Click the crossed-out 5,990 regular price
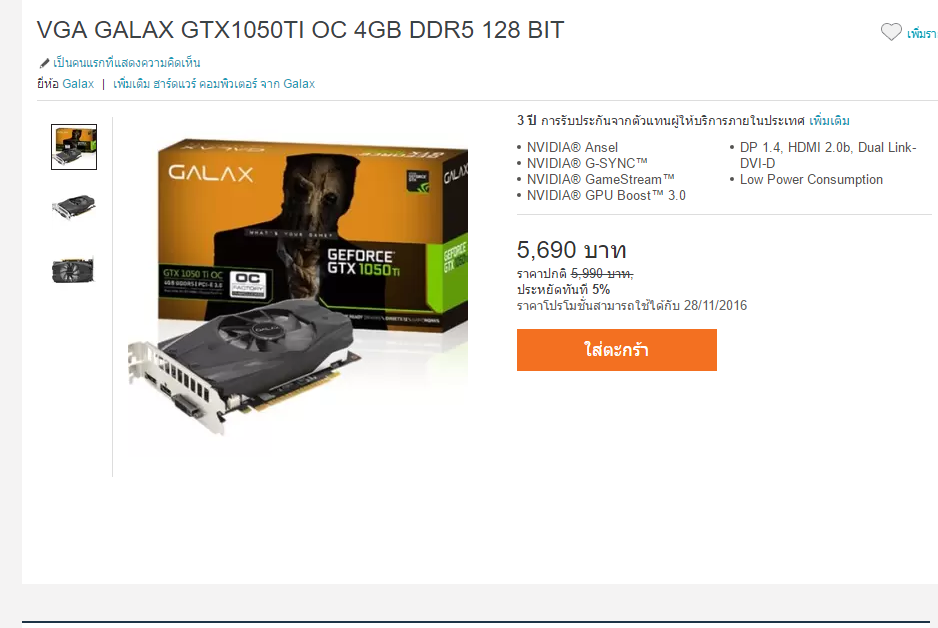Image resolution: width=938 pixels, height=628 pixels. [602, 274]
